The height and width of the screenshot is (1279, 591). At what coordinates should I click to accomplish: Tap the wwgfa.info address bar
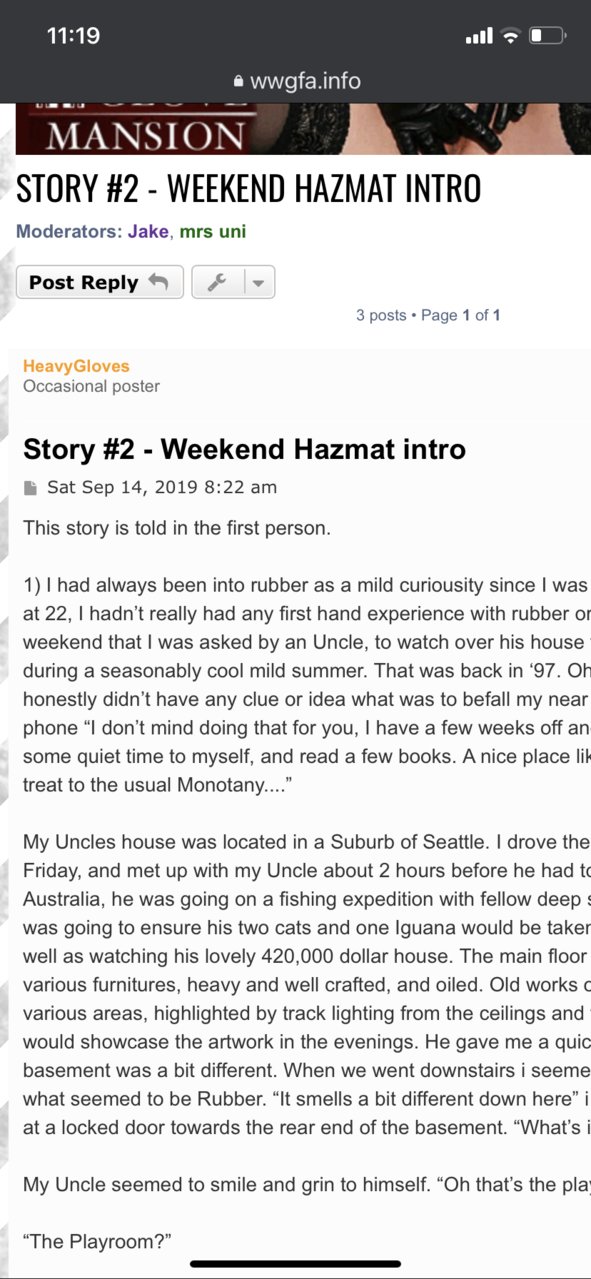click(295, 82)
